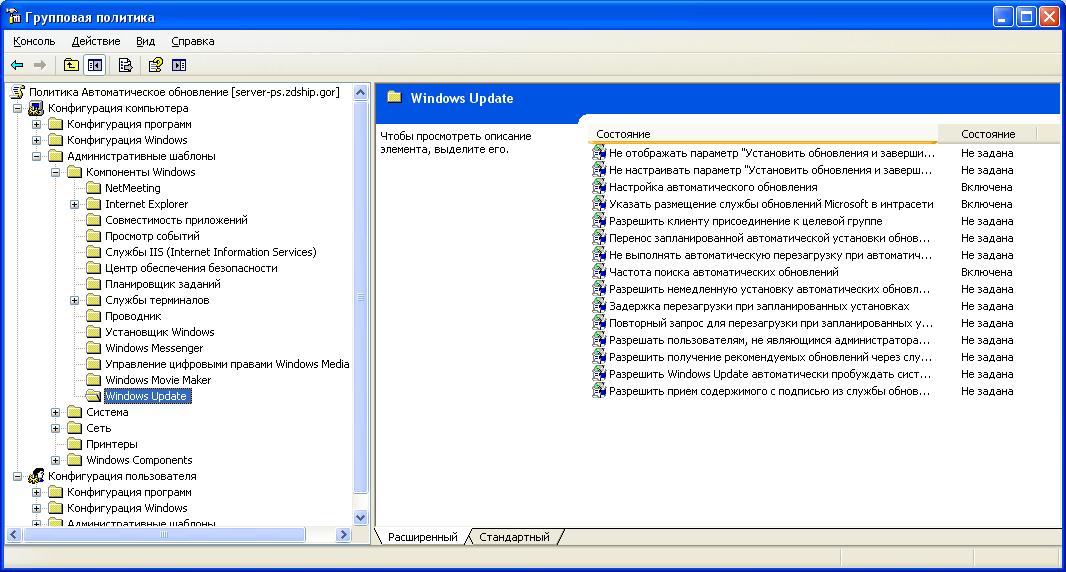Select Управление цифровыми правами Windows Media
The image size is (1066, 572).
(227, 364)
